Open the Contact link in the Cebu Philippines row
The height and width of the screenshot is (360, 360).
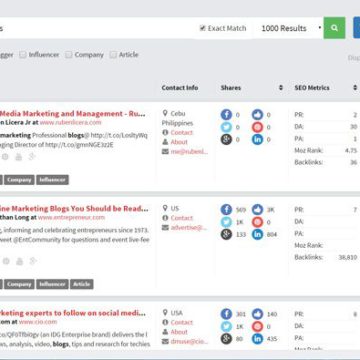[182, 132]
